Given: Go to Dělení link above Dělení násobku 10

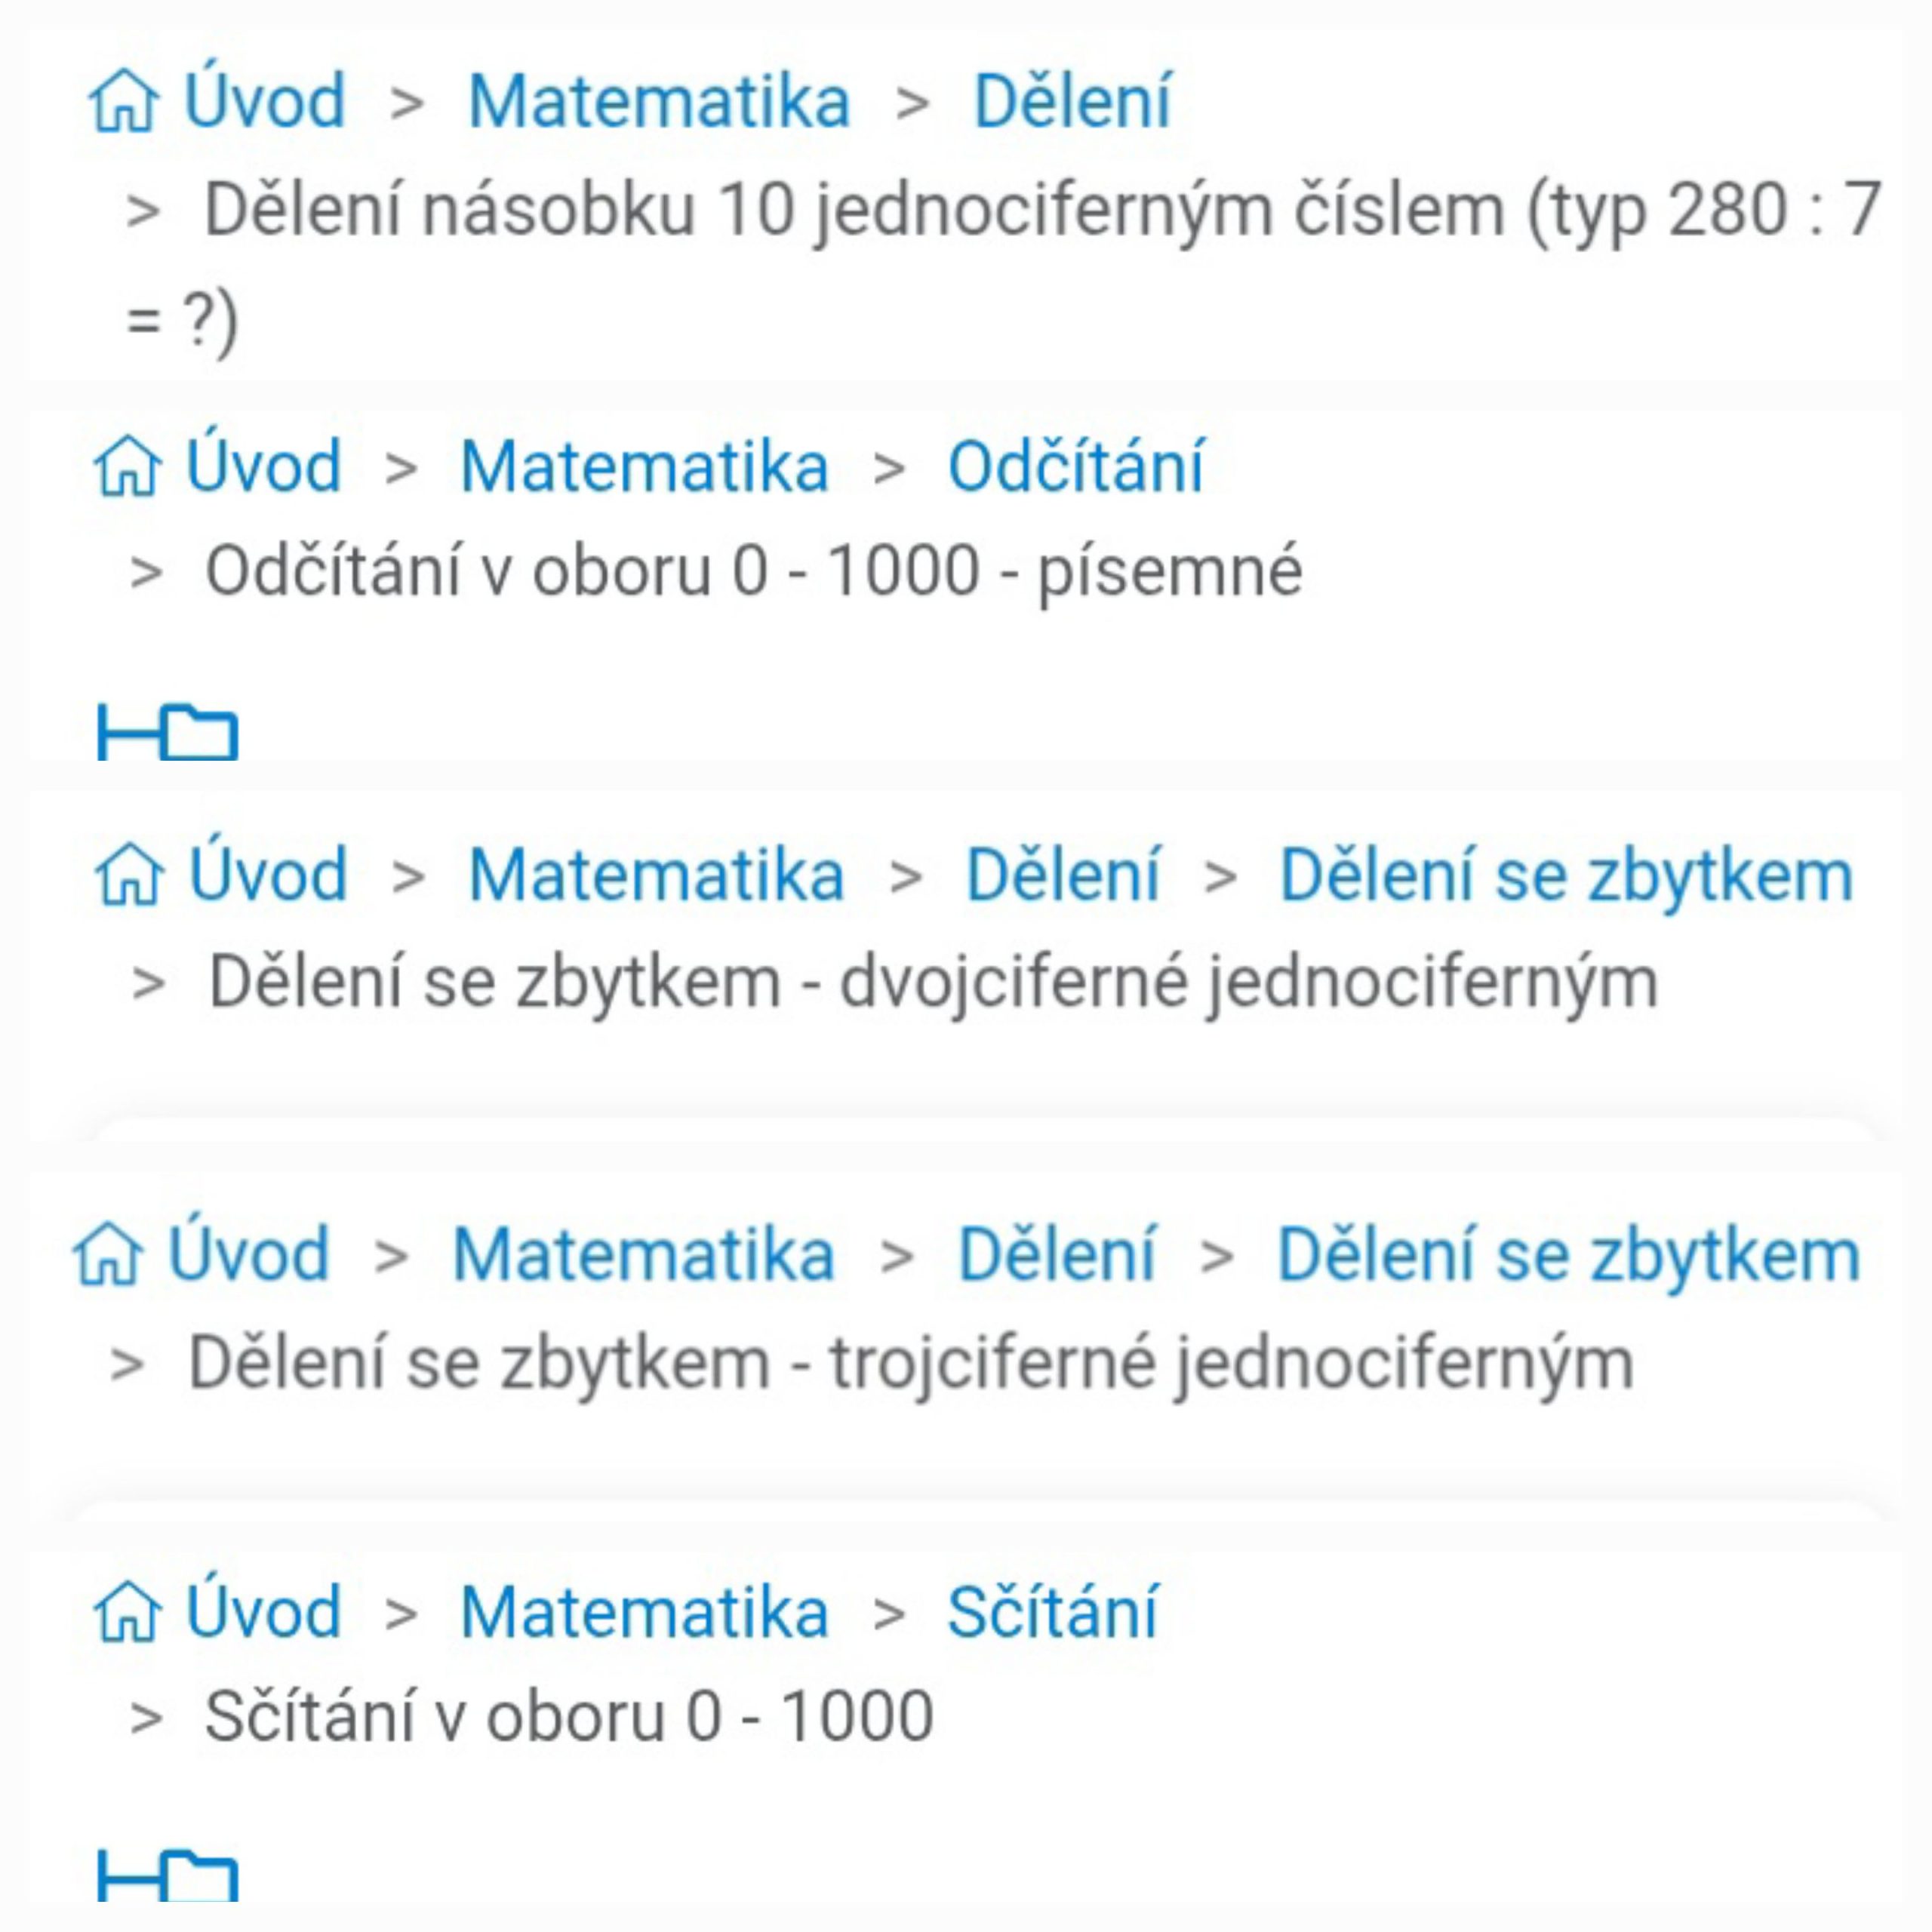Looking at the screenshot, I should (x=1072, y=102).
